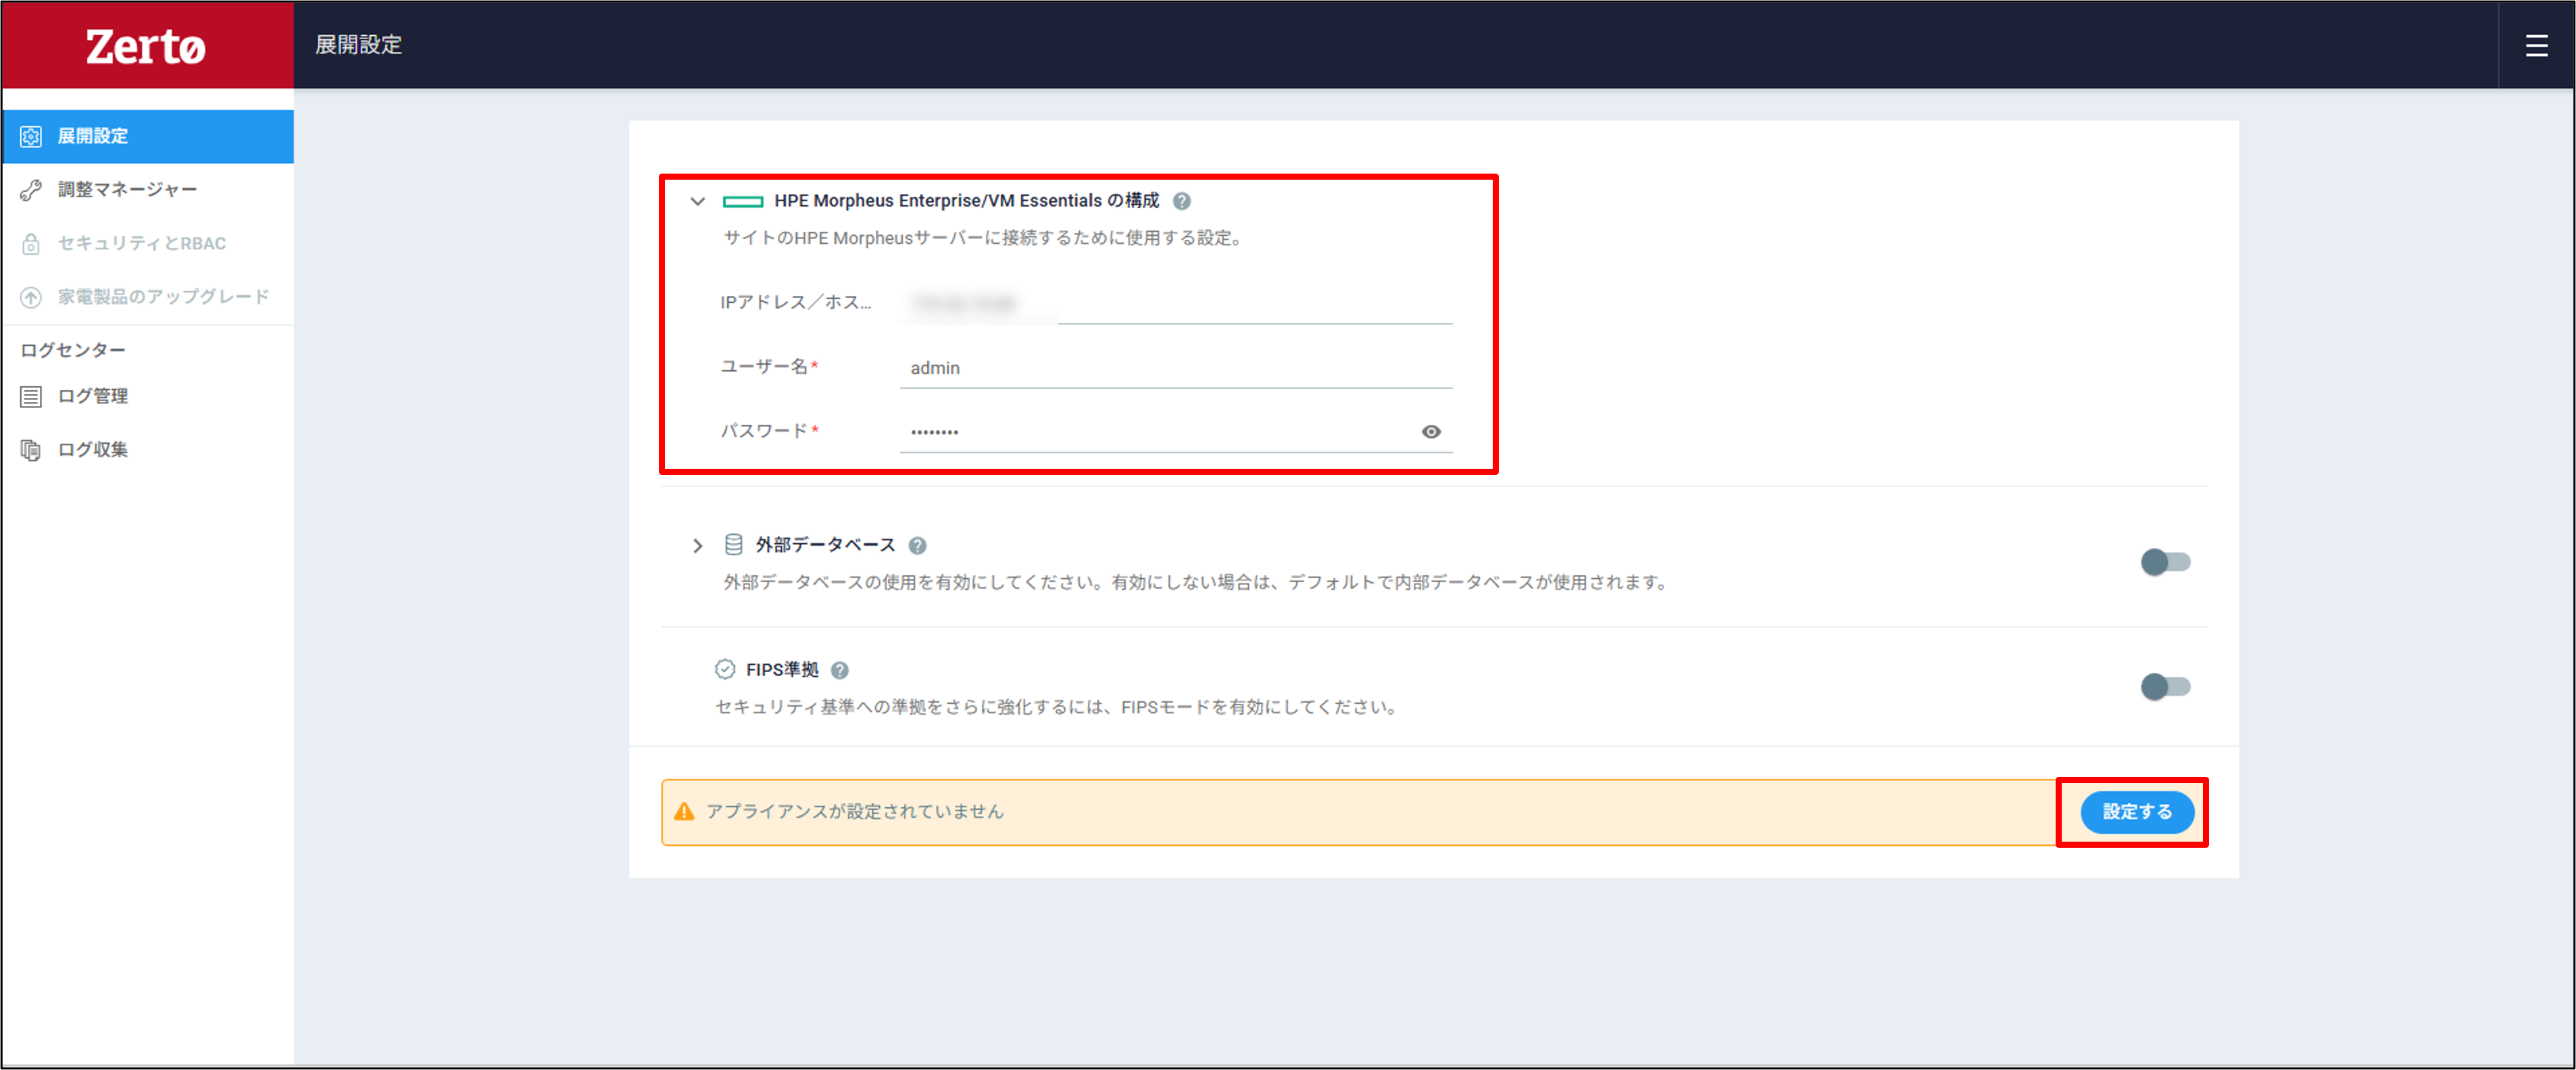The image size is (2576, 1070).
Task: Click the database icon beside 外部データベース
Action: click(733, 545)
